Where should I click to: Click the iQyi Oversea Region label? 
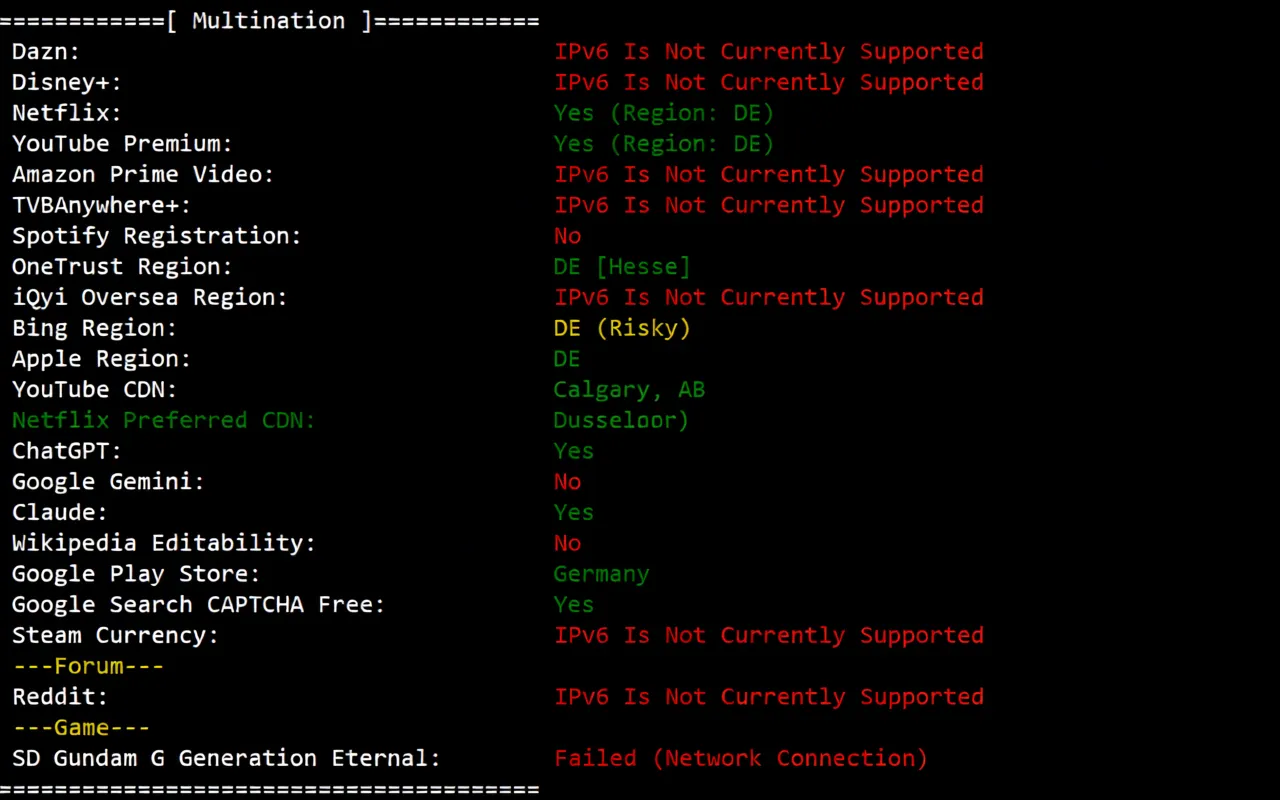point(150,298)
